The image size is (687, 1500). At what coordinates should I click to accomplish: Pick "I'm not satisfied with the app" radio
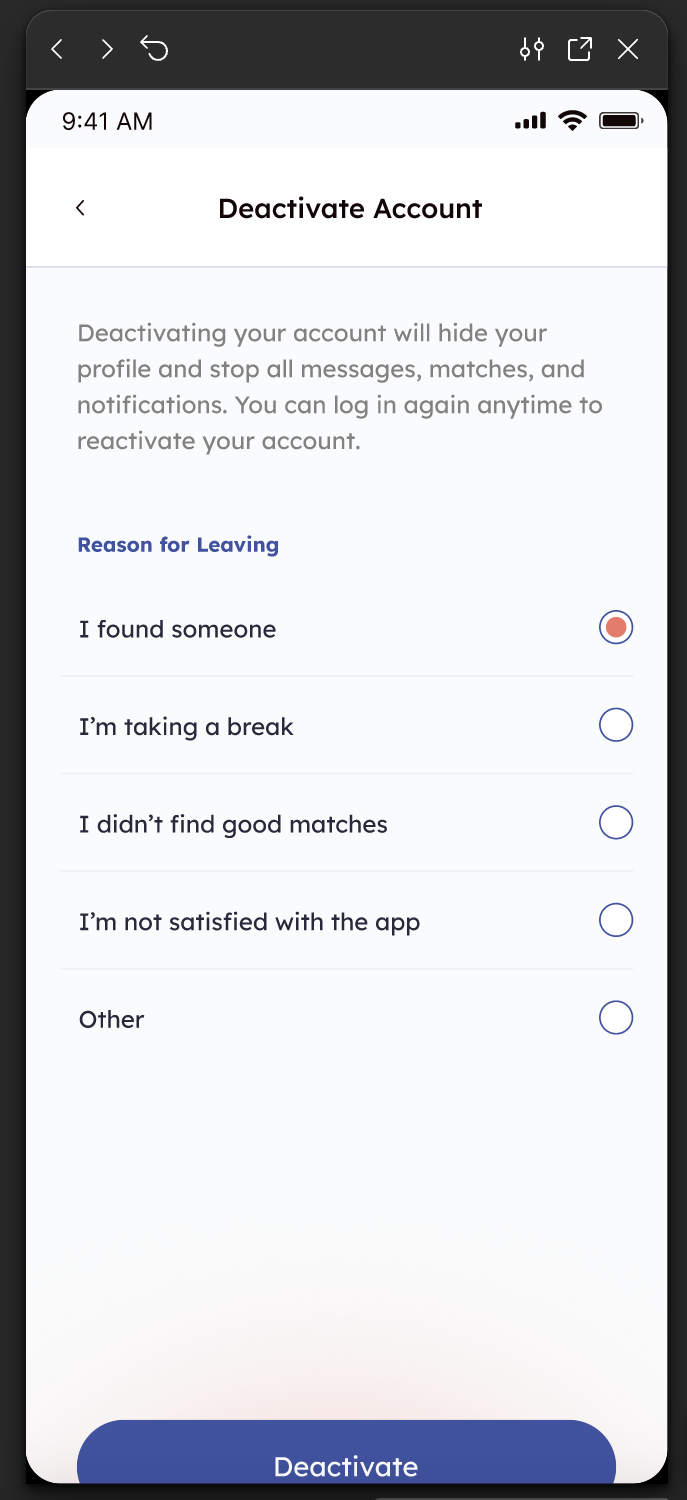pyautogui.click(x=616, y=920)
